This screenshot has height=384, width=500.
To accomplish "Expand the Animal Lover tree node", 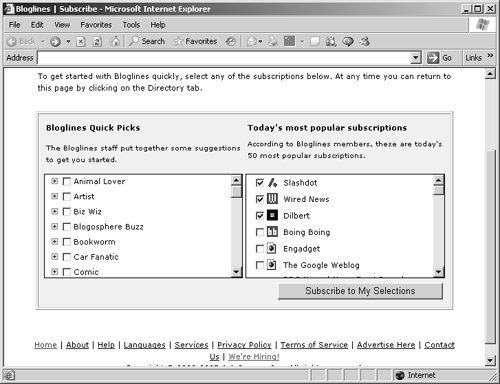I will 54,181.
